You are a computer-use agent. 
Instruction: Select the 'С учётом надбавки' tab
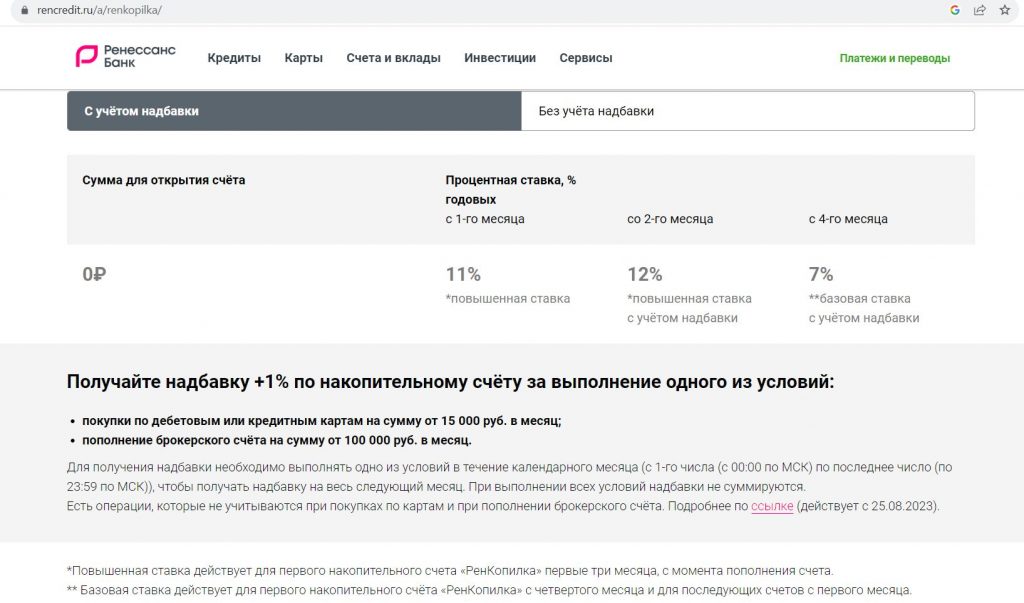[x=294, y=111]
